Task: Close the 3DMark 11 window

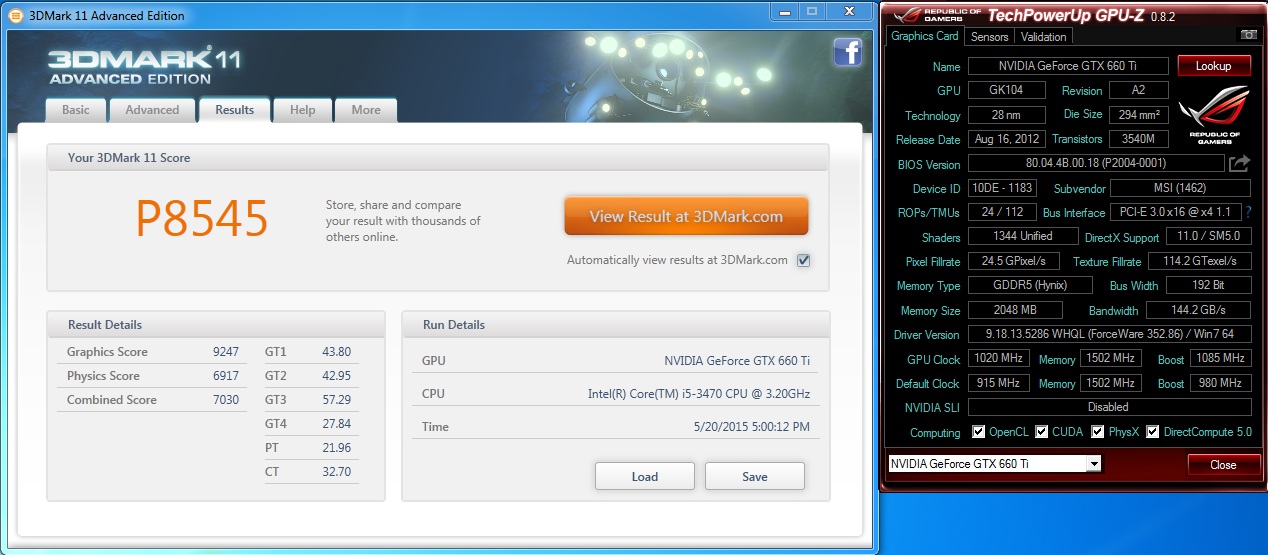Action: (850, 12)
